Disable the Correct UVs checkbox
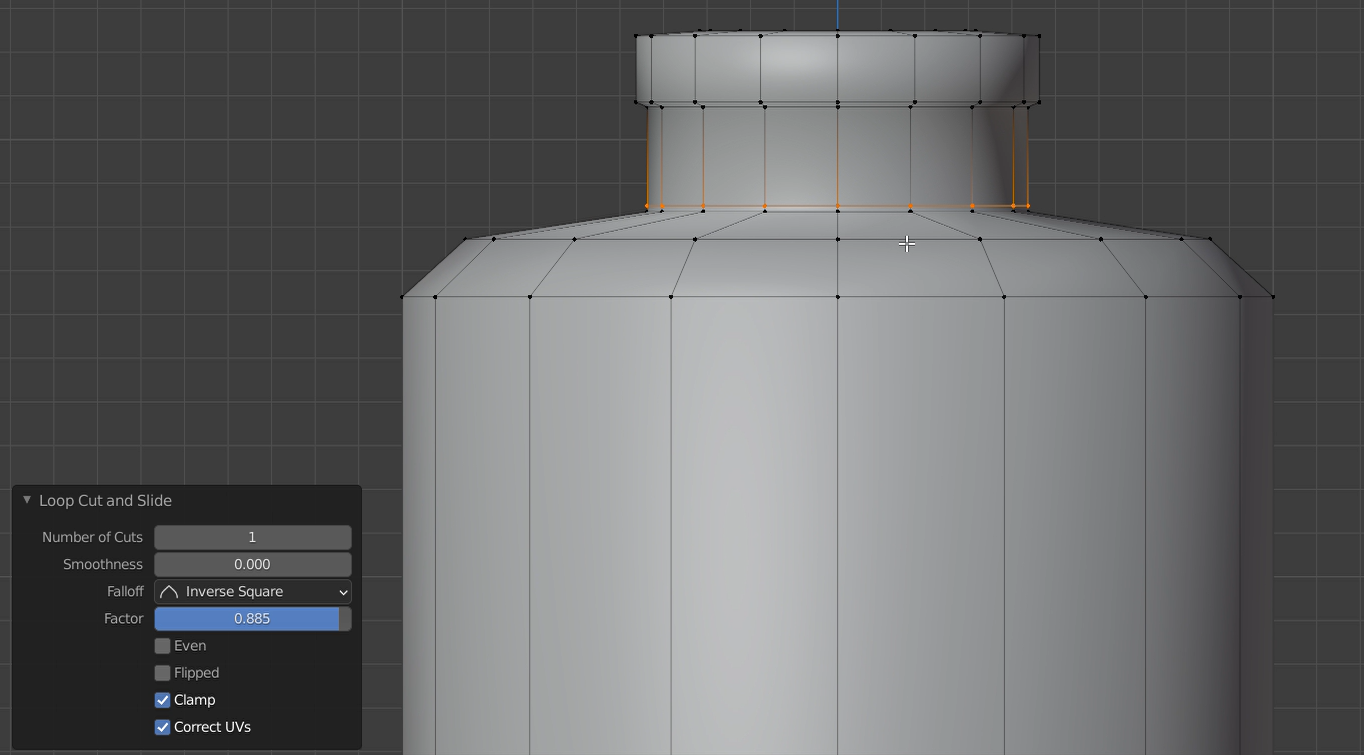This screenshot has height=755, width=1364. pyautogui.click(x=162, y=727)
